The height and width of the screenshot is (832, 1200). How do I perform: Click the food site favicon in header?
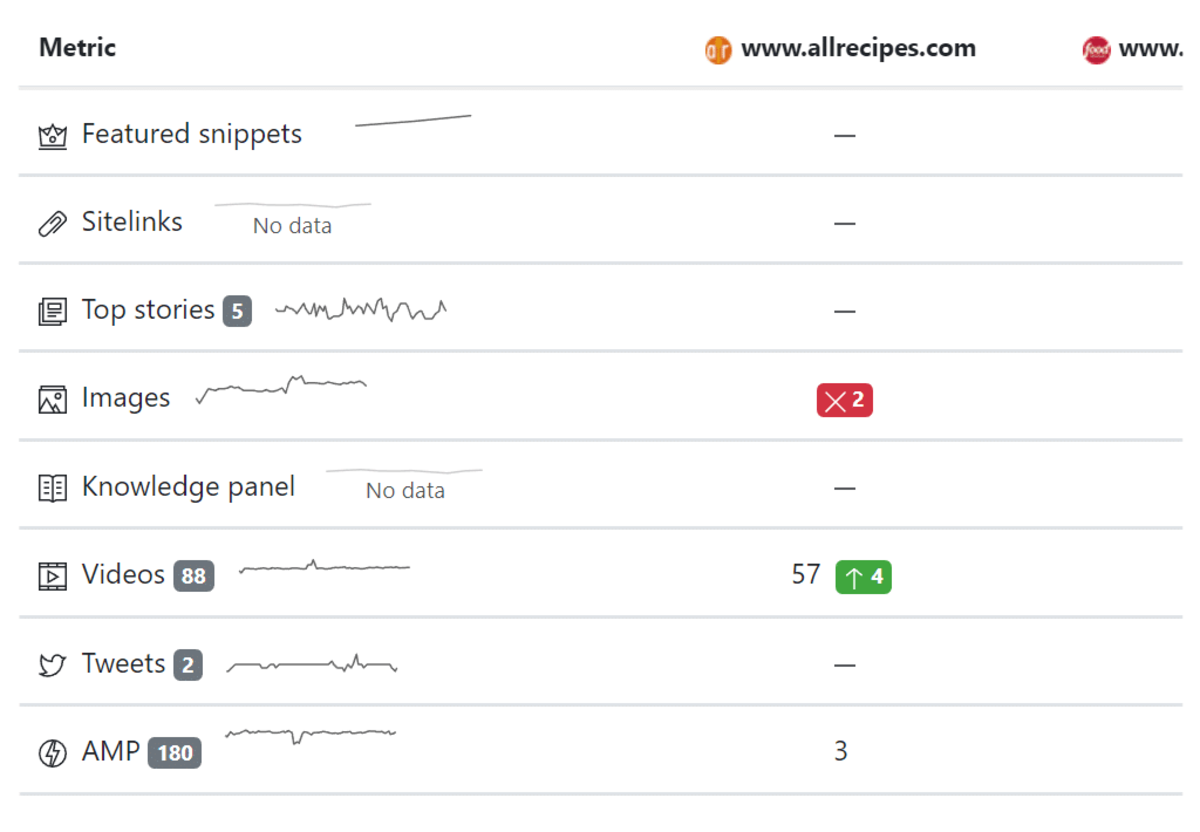pos(1096,49)
